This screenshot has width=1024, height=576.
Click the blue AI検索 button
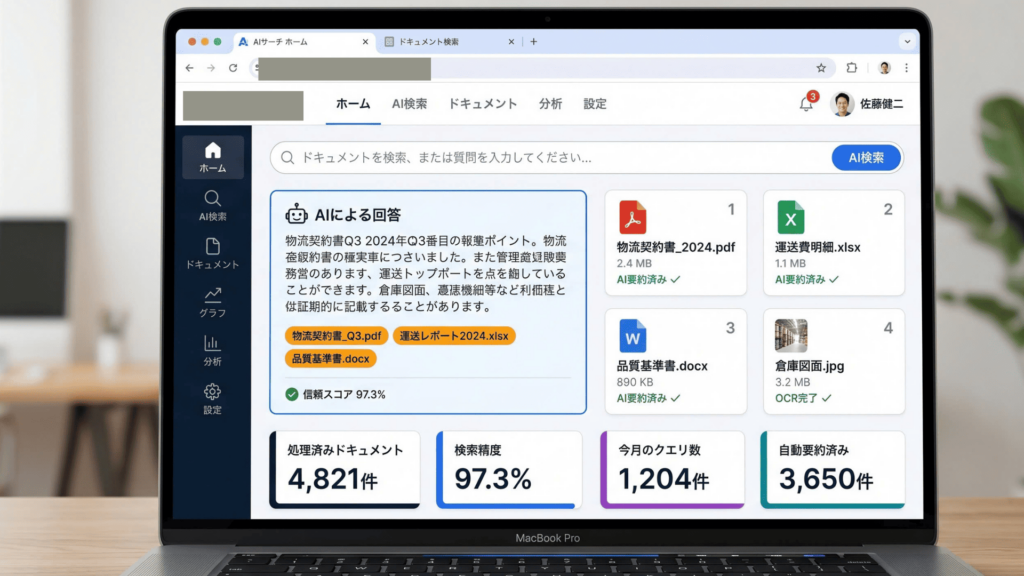pyautogui.click(x=866, y=158)
